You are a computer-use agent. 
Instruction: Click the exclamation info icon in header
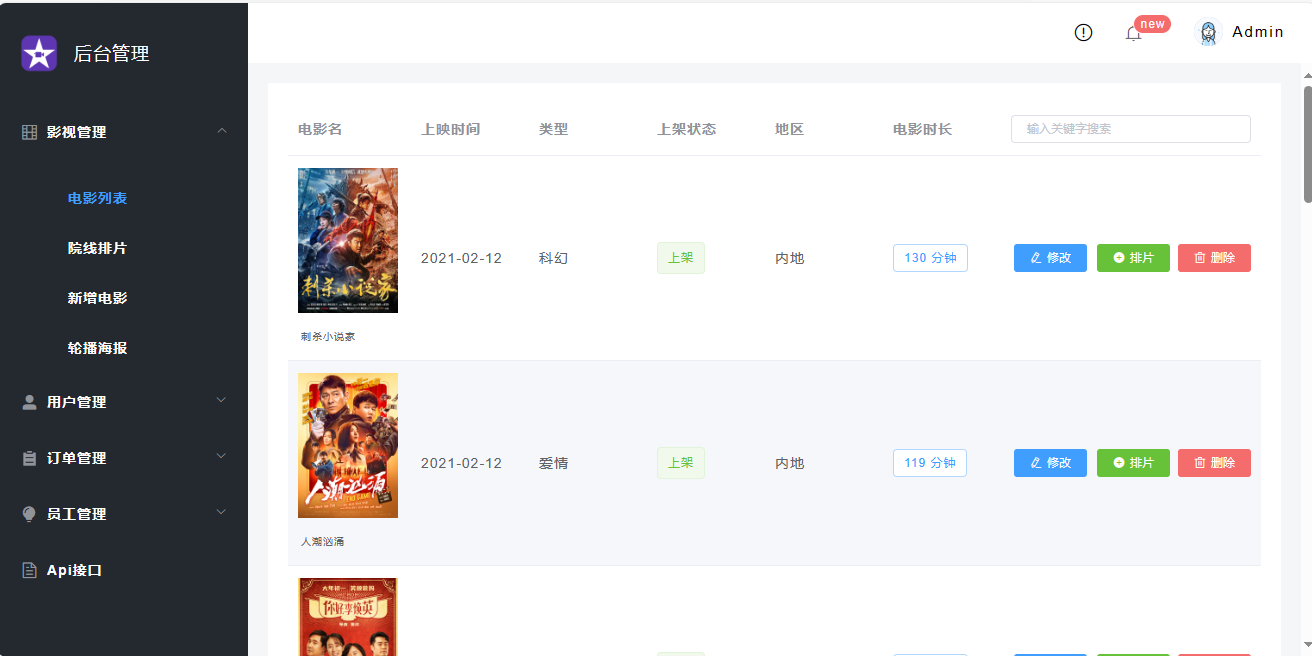pos(1083,33)
